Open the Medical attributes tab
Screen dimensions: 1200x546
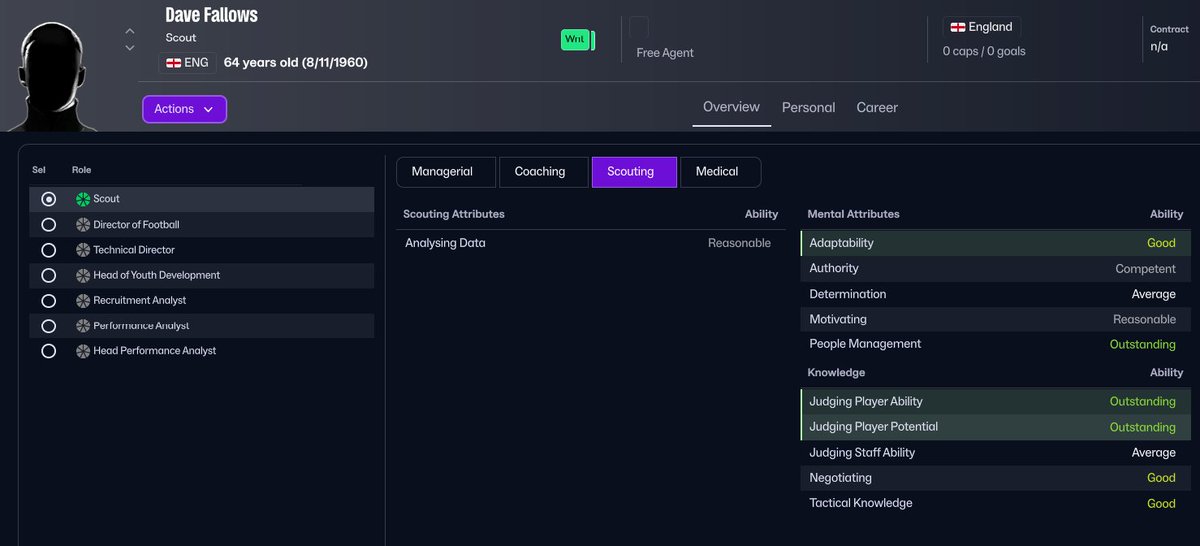tap(721, 172)
